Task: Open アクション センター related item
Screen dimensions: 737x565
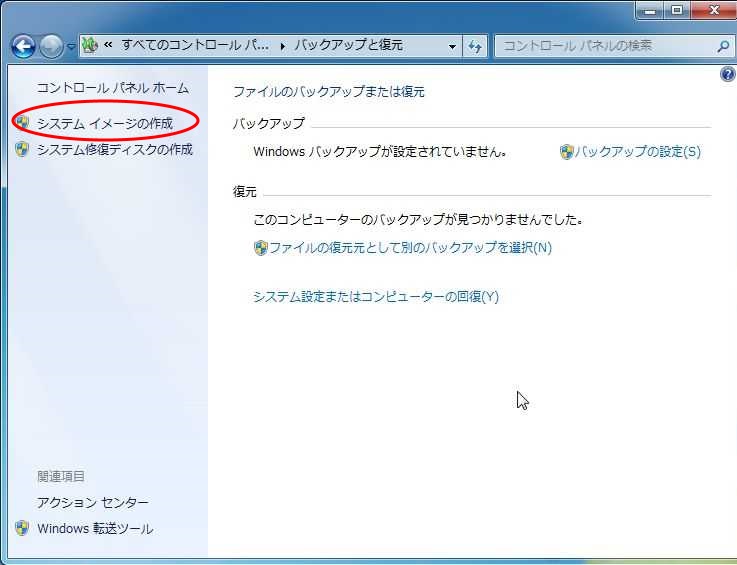Action: click(93, 502)
